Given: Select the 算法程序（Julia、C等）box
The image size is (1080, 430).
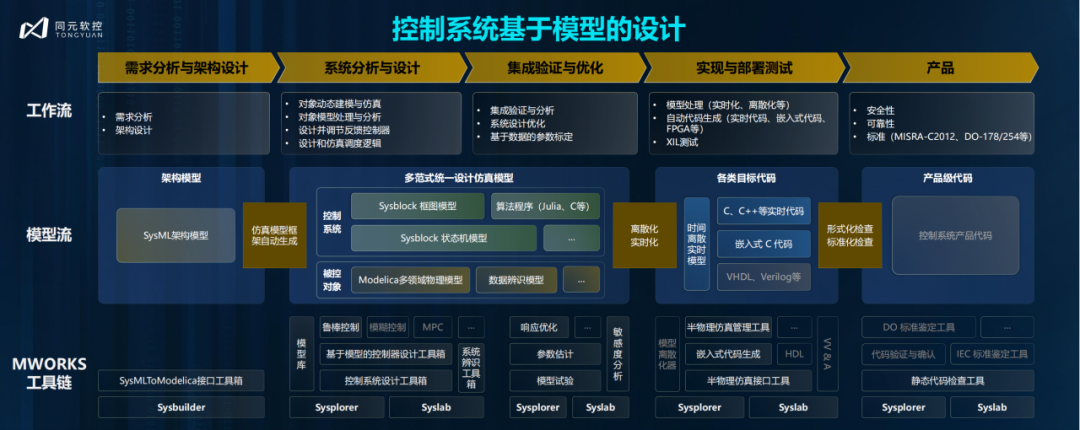Looking at the screenshot, I should point(545,205).
